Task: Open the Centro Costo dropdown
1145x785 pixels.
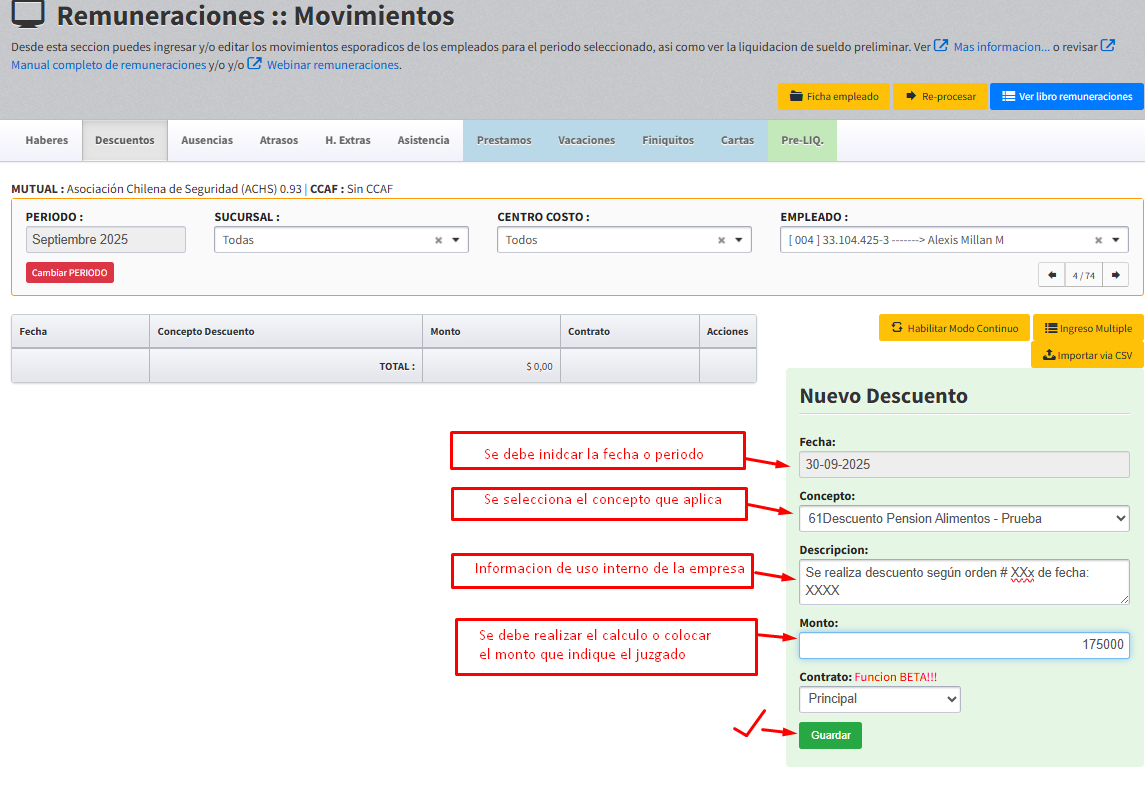Action: click(739, 240)
